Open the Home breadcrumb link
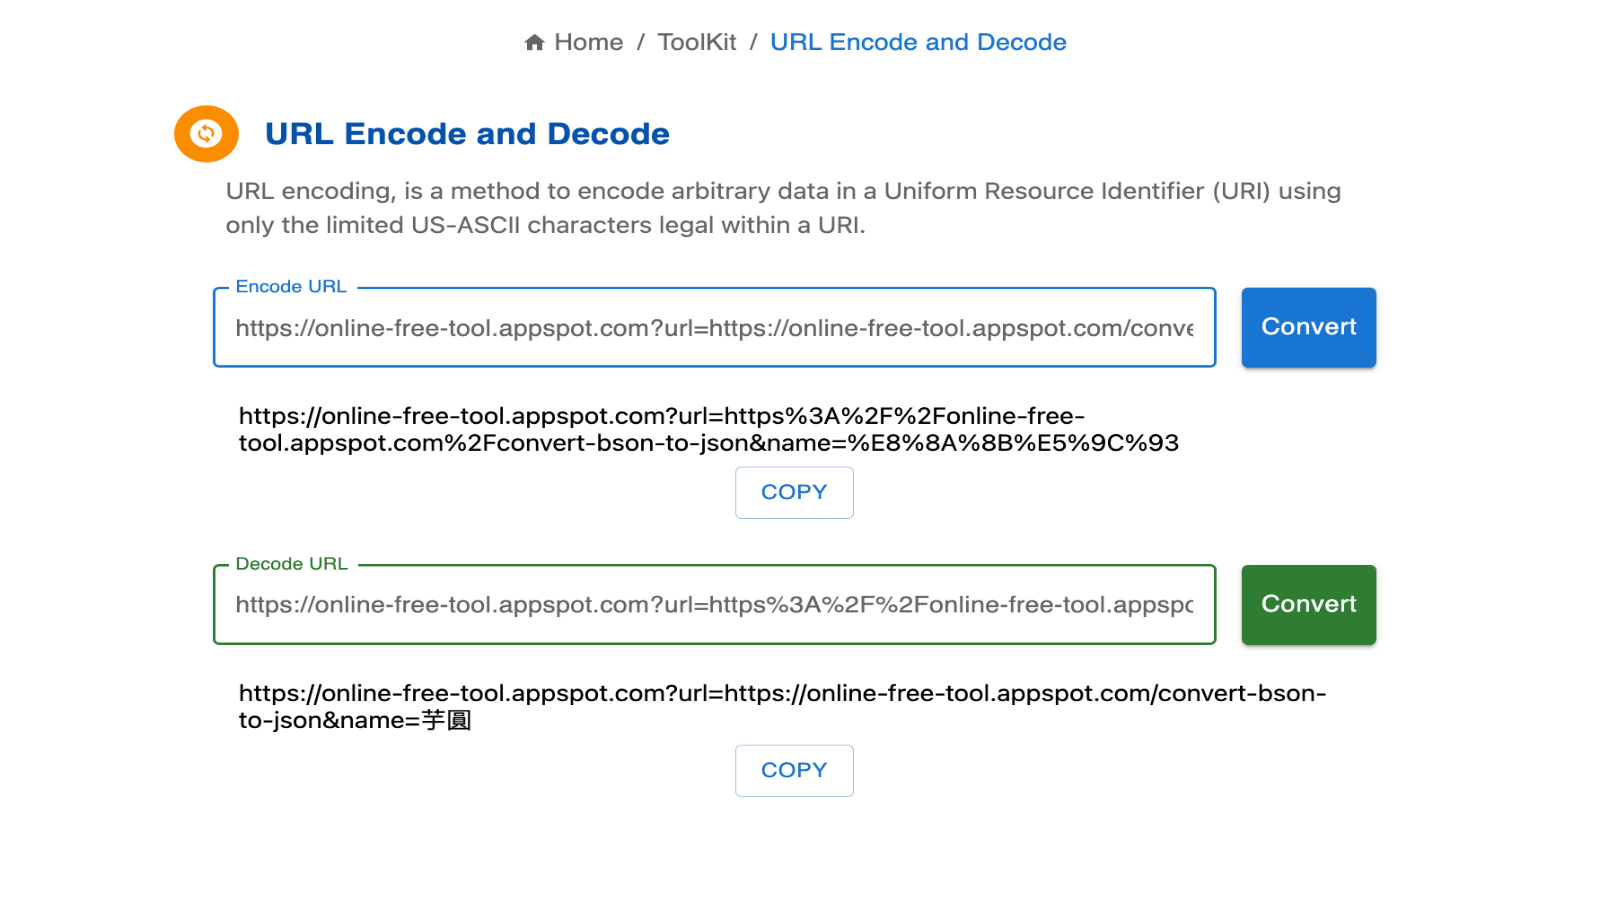 pyautogui.click(x=590, y=42)
